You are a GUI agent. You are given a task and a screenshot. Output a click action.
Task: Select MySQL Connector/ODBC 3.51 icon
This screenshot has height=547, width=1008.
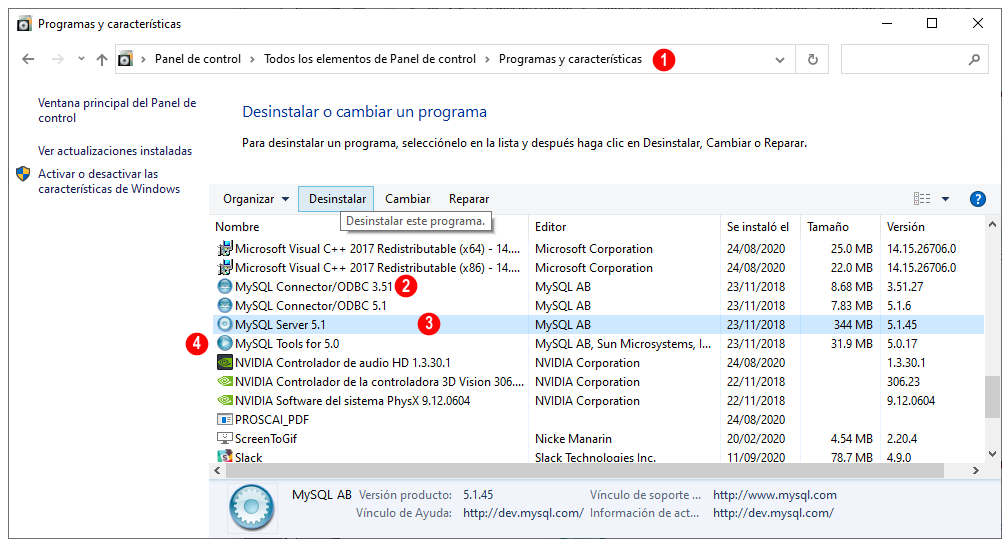tap(224, 287)
